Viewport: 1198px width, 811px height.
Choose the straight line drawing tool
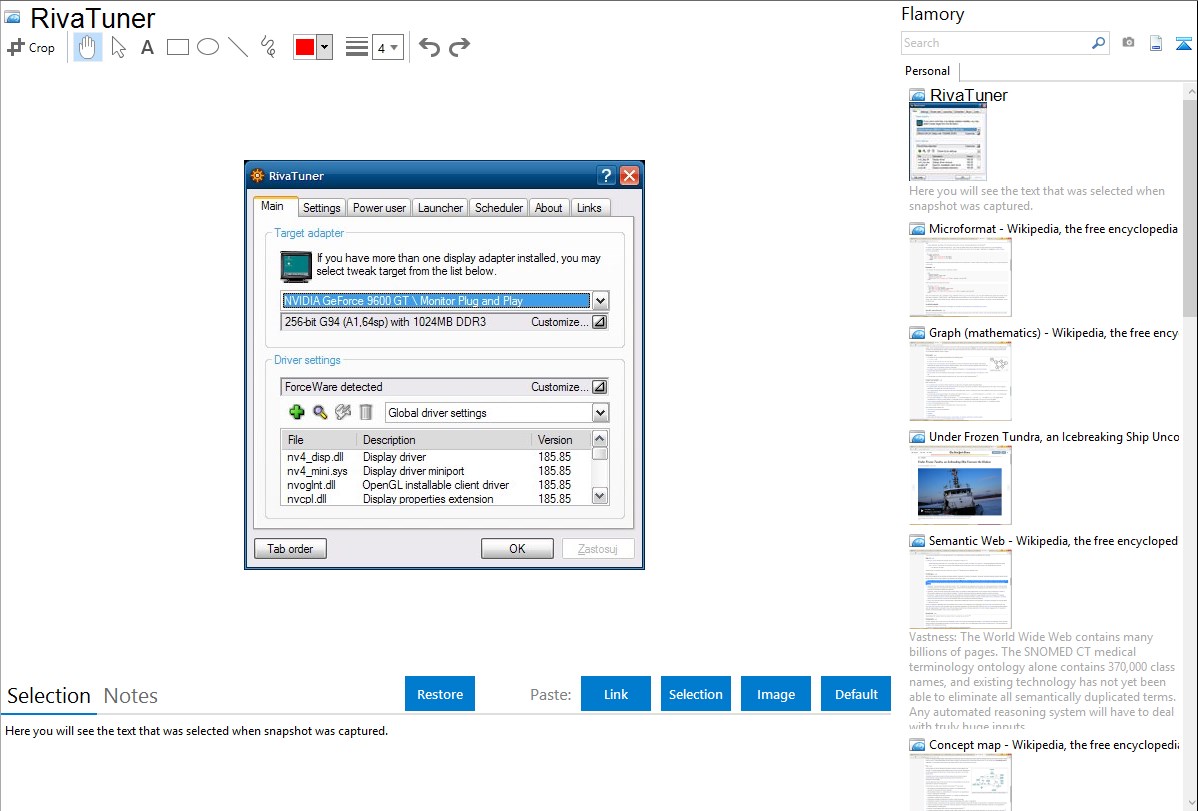(x=238, y=47)
